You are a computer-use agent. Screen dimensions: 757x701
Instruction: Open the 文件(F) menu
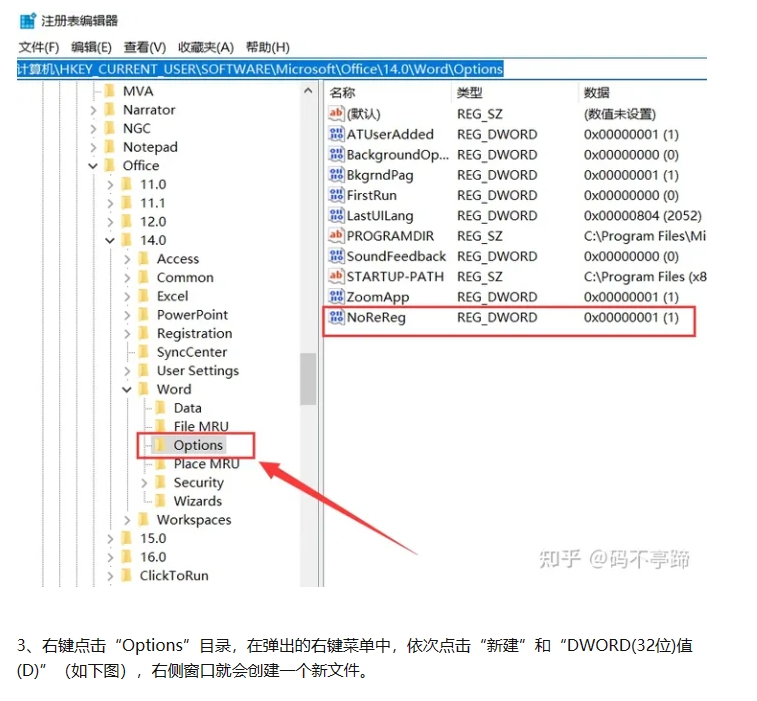tap(39, 47)
